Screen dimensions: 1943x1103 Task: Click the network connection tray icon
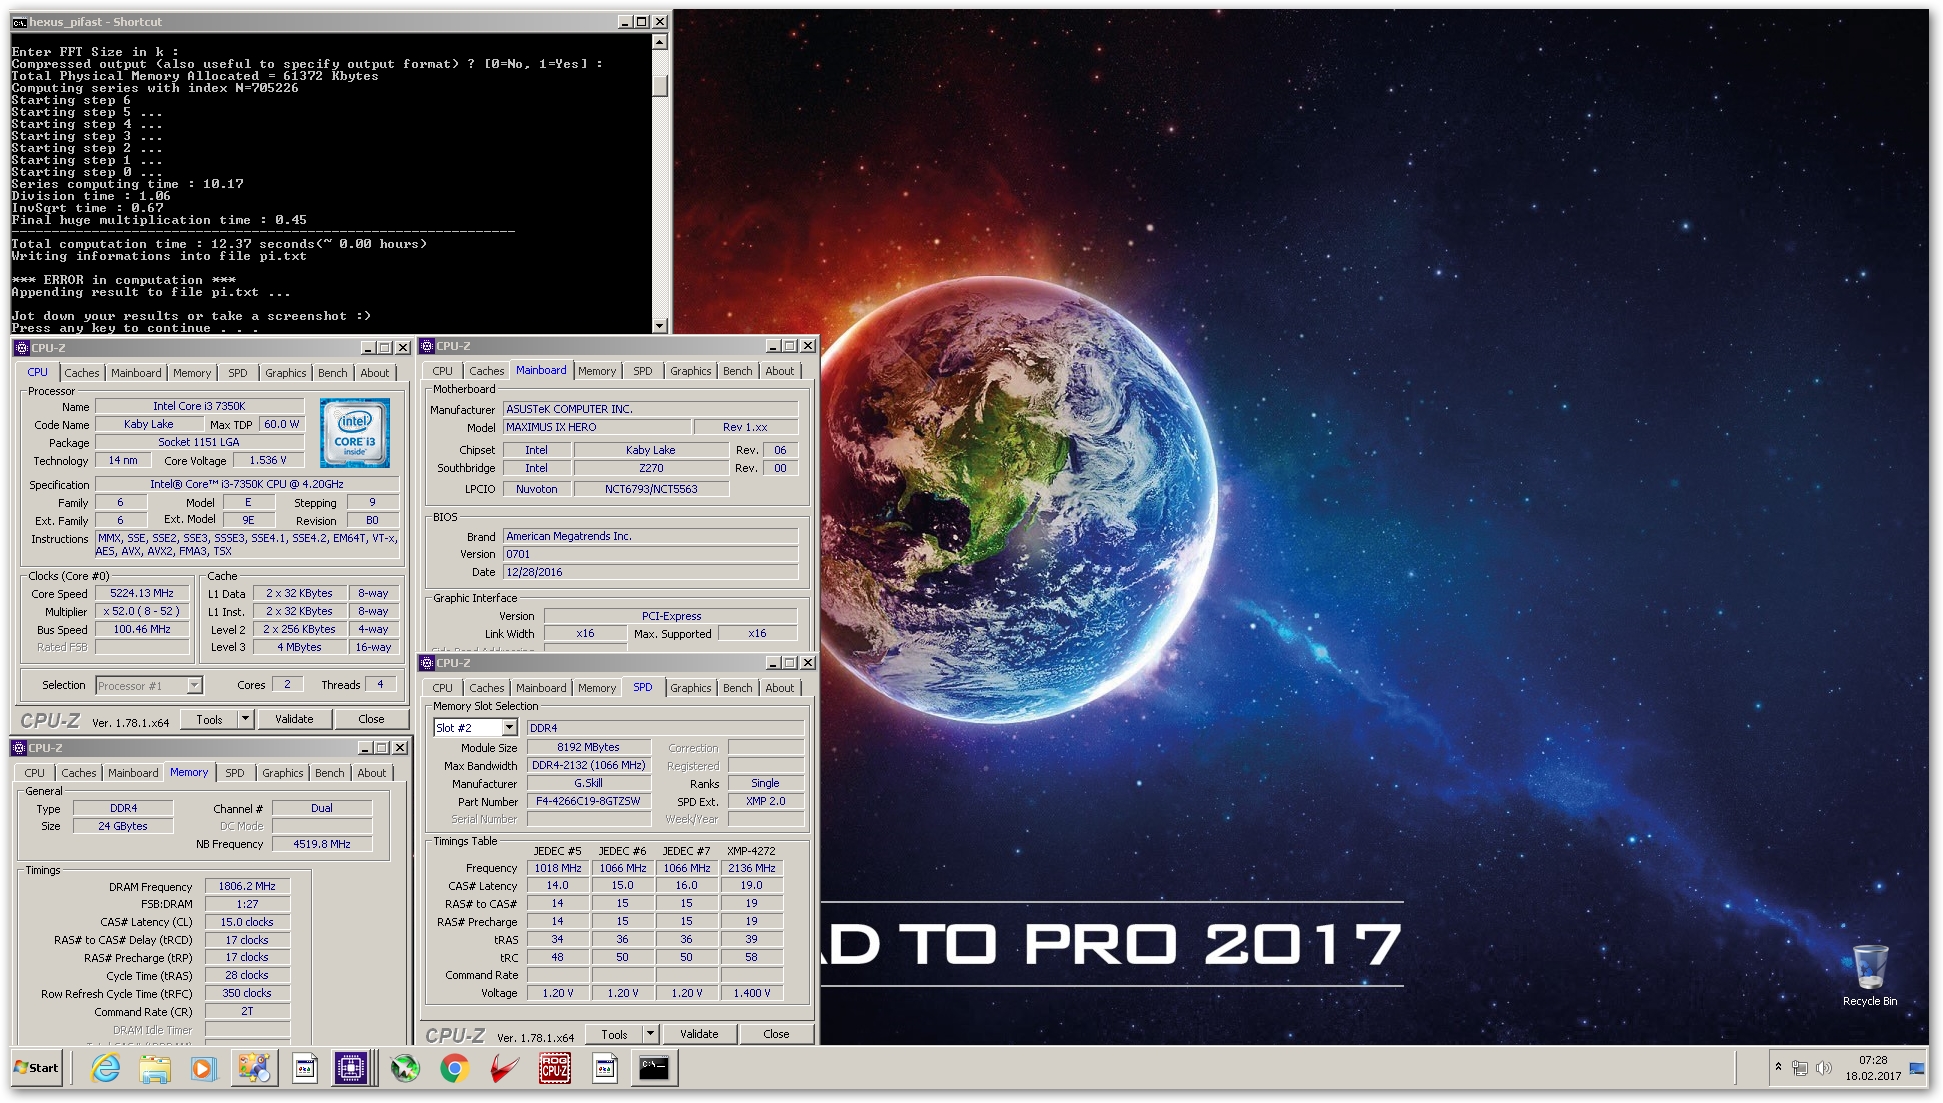pyautogui.click(x=1800, y=1068)
